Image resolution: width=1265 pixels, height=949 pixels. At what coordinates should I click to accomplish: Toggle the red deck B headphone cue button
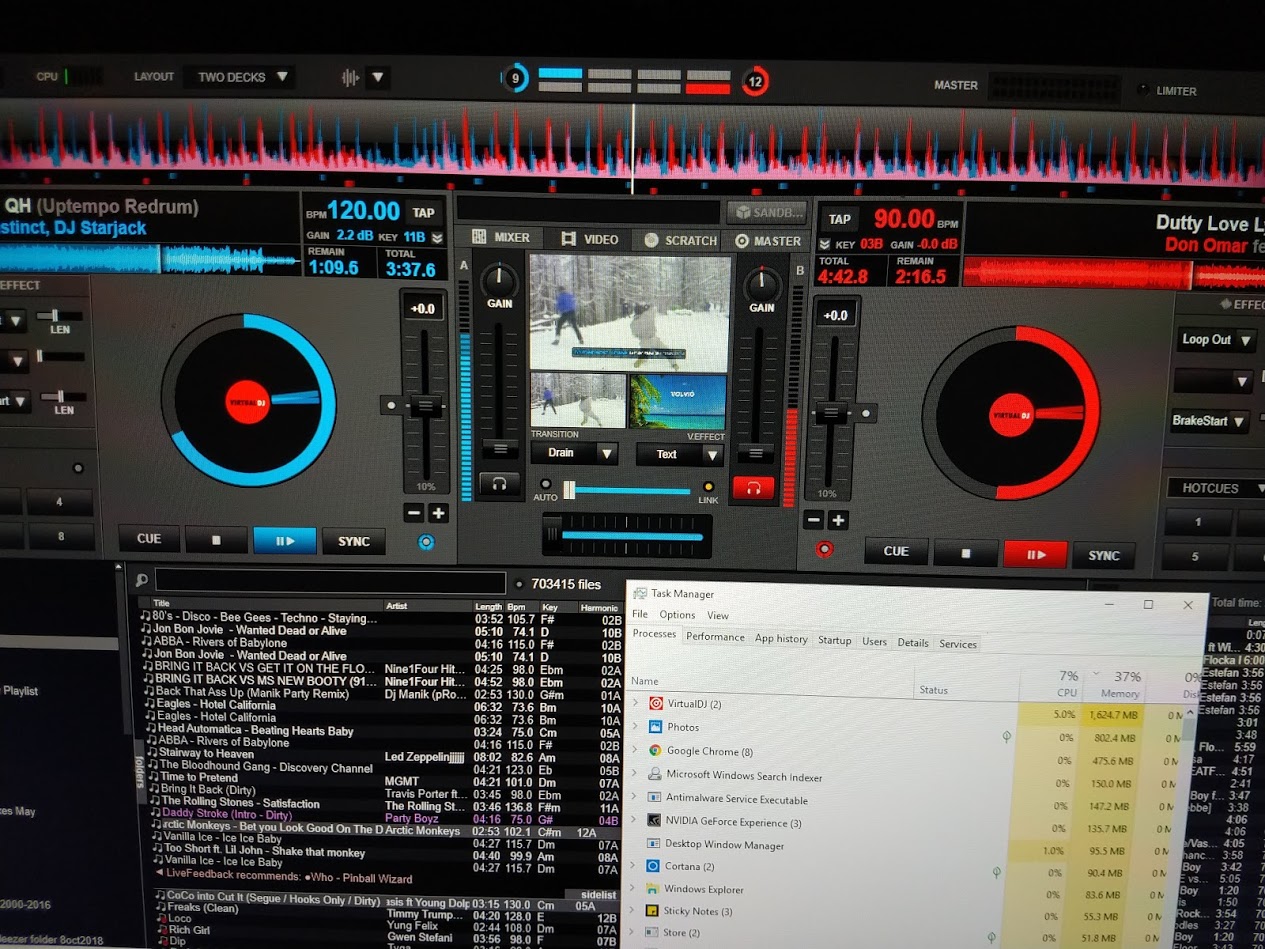753,488
